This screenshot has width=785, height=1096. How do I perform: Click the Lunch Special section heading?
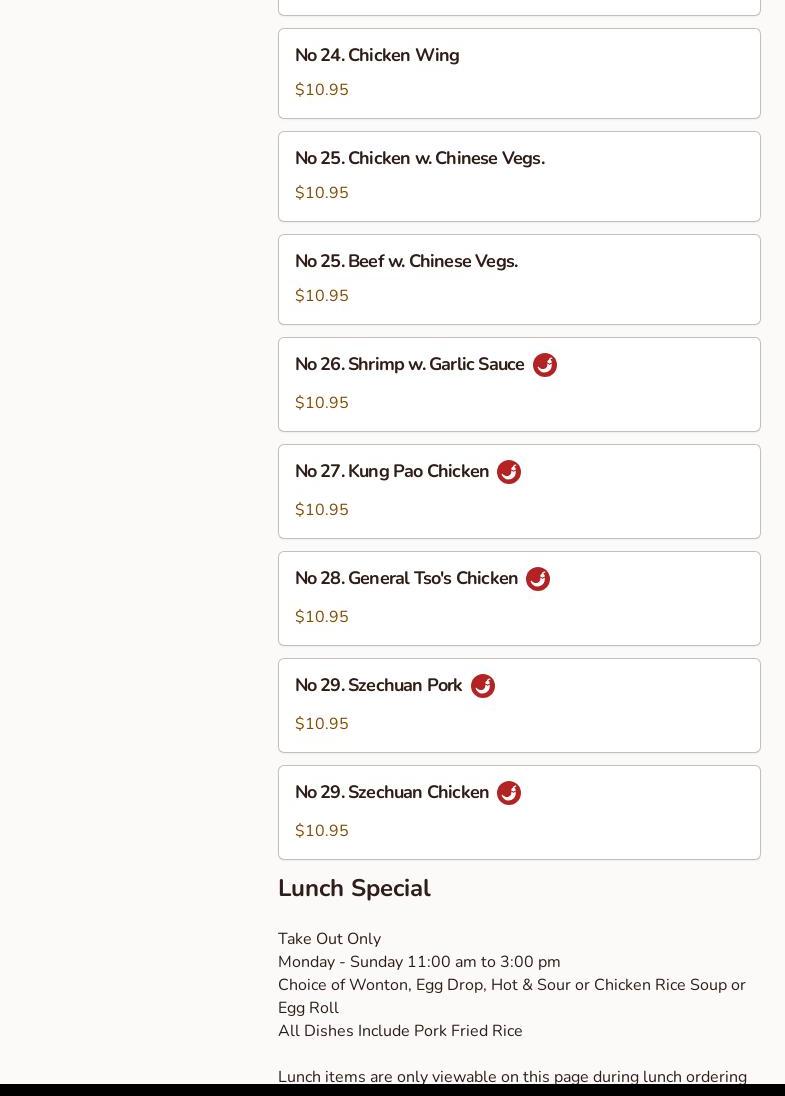click(354, 888)
